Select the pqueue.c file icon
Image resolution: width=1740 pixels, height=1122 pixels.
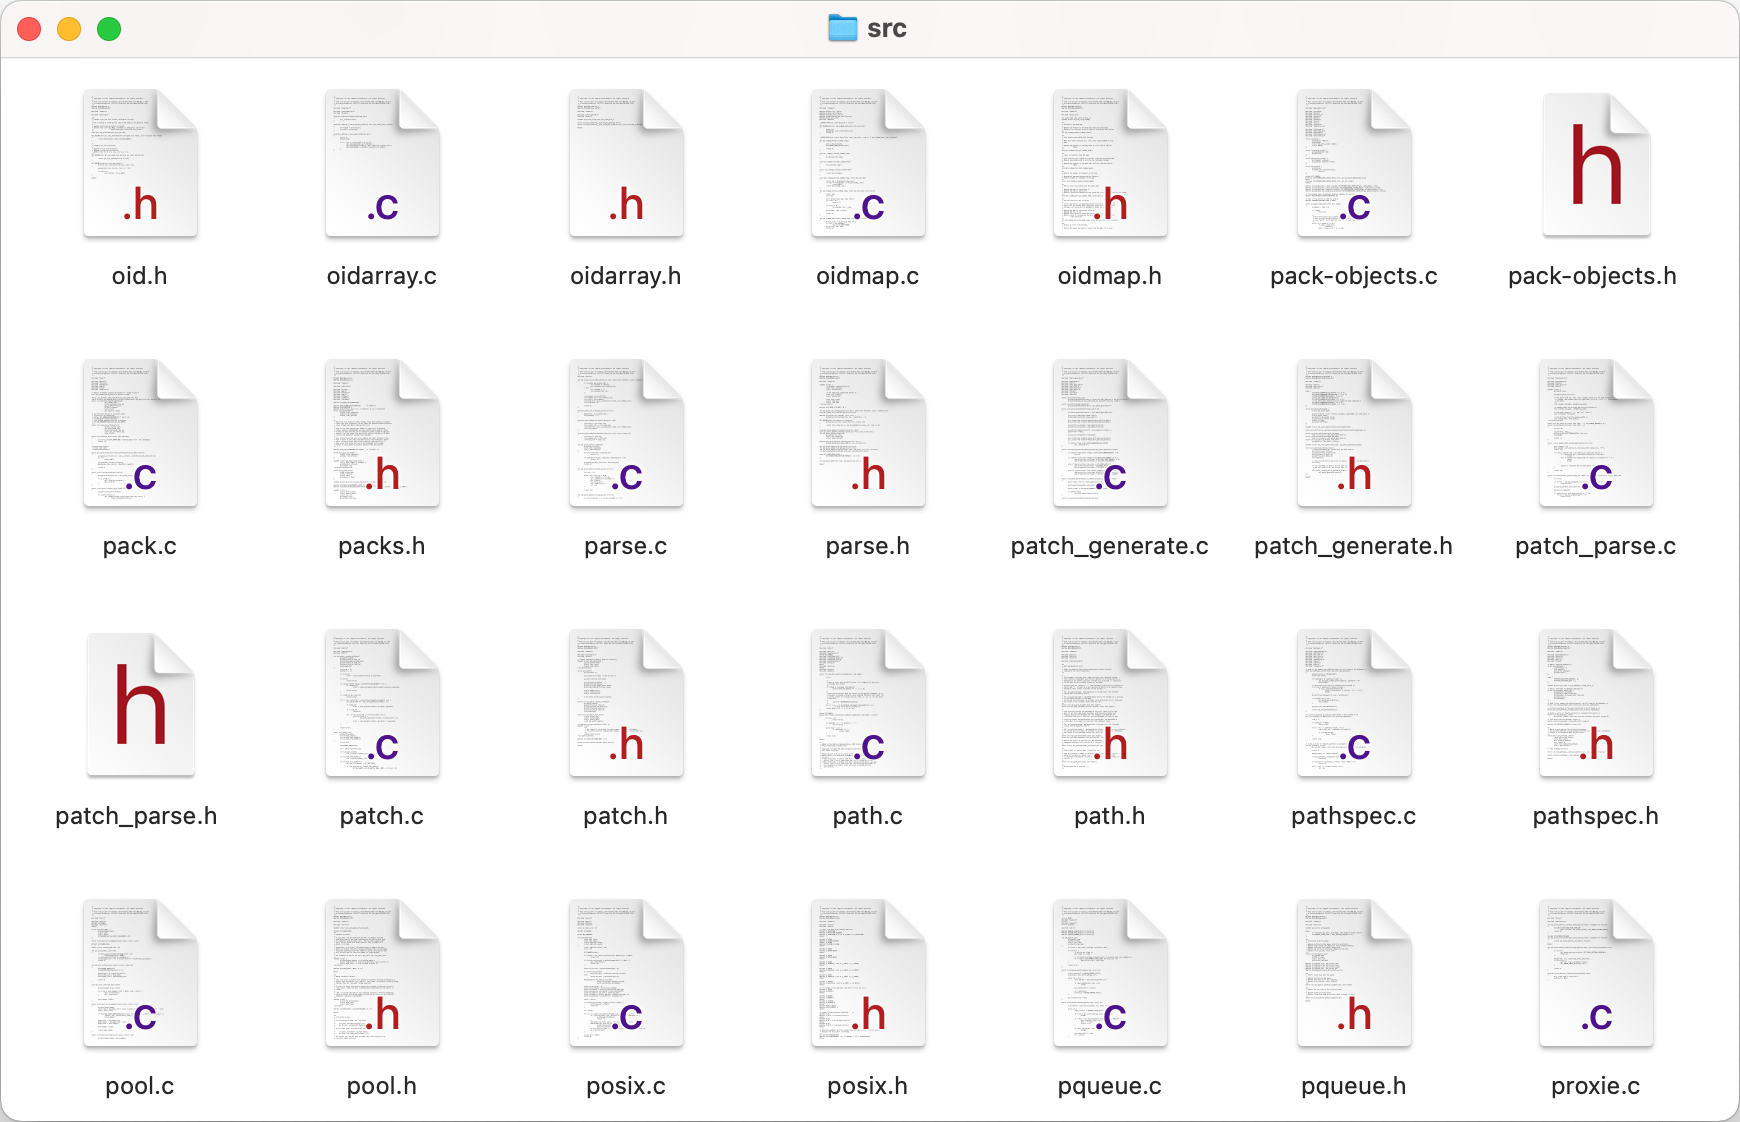1110,974
